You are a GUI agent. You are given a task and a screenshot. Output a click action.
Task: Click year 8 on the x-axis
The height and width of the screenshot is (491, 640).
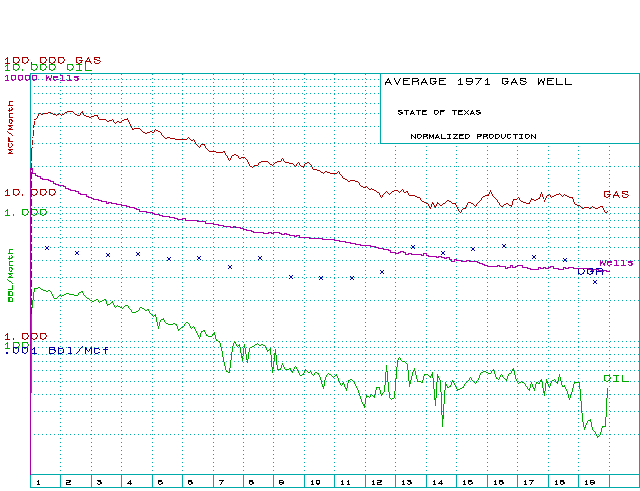[x=251, y=481]
